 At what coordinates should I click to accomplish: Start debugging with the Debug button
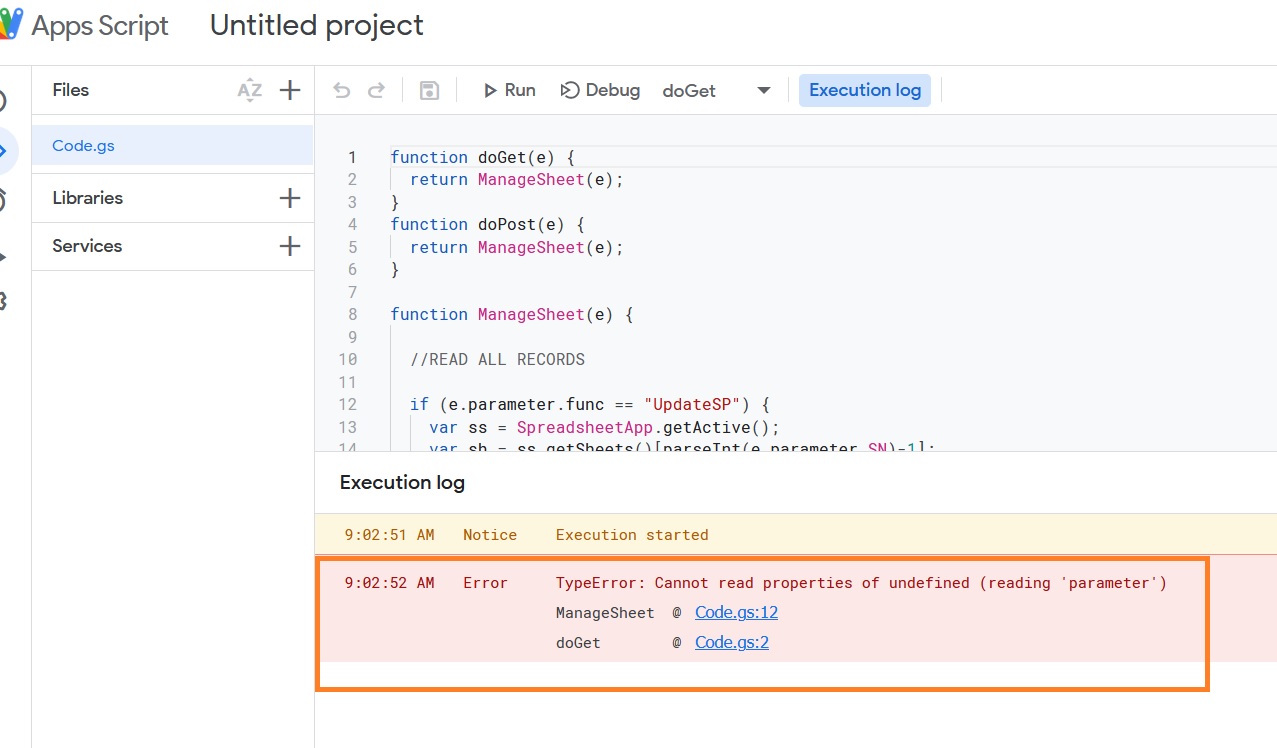(600, 90)
